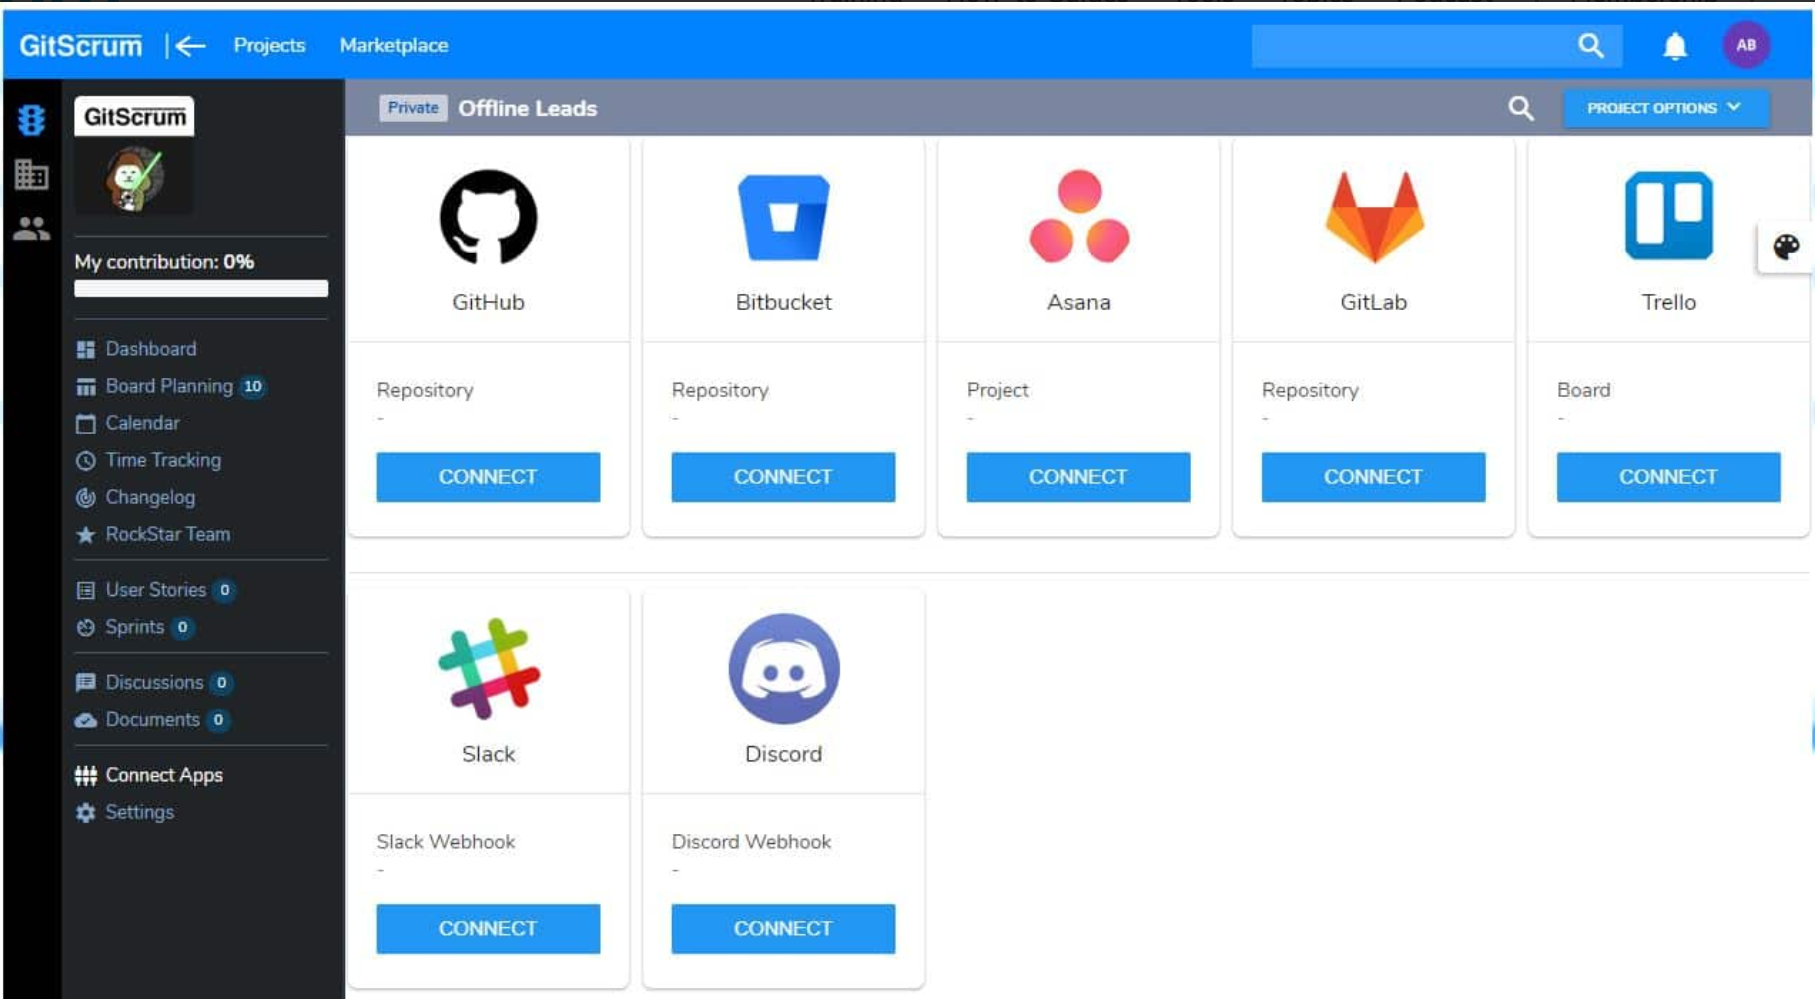Open the theme color palette icon
The image size is (1815, 999).
(x=1786, y=246)
